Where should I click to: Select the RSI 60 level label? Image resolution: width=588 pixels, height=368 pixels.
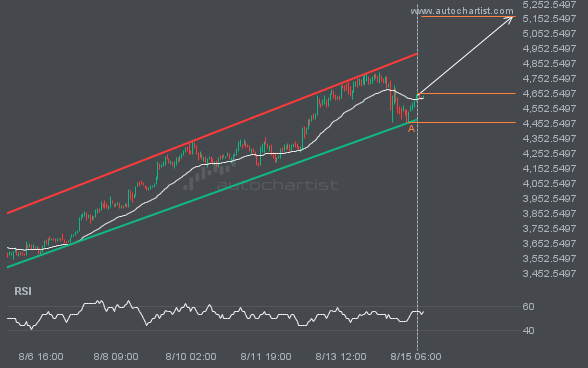528,307
